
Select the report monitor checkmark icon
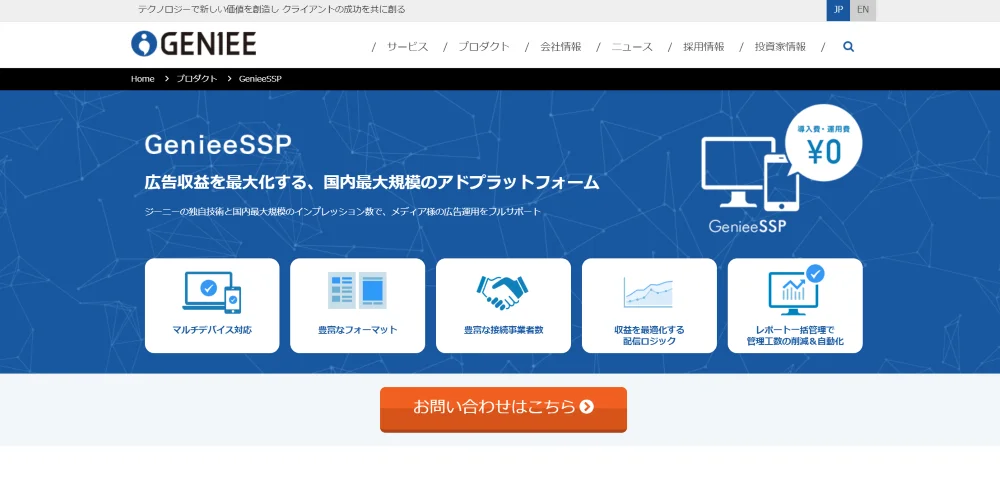(795, 290)
